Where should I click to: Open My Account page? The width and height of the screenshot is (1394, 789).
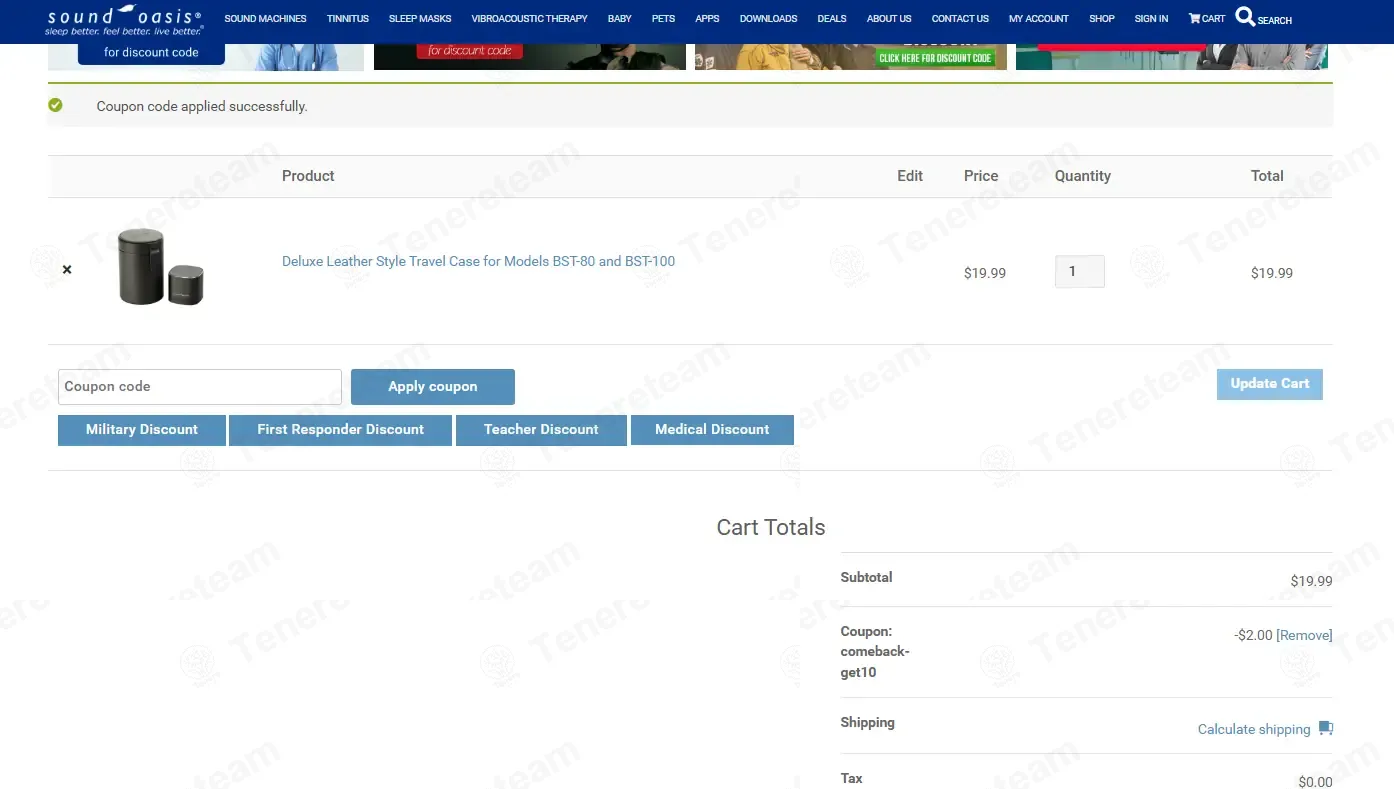[x=1038, y=18]
